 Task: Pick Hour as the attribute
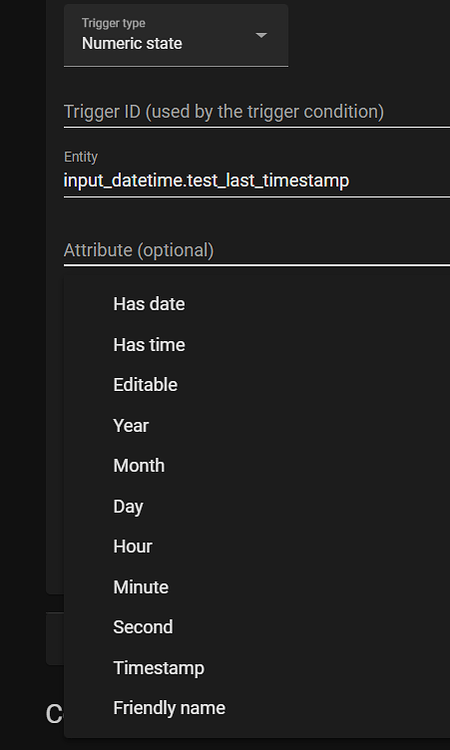257,546
